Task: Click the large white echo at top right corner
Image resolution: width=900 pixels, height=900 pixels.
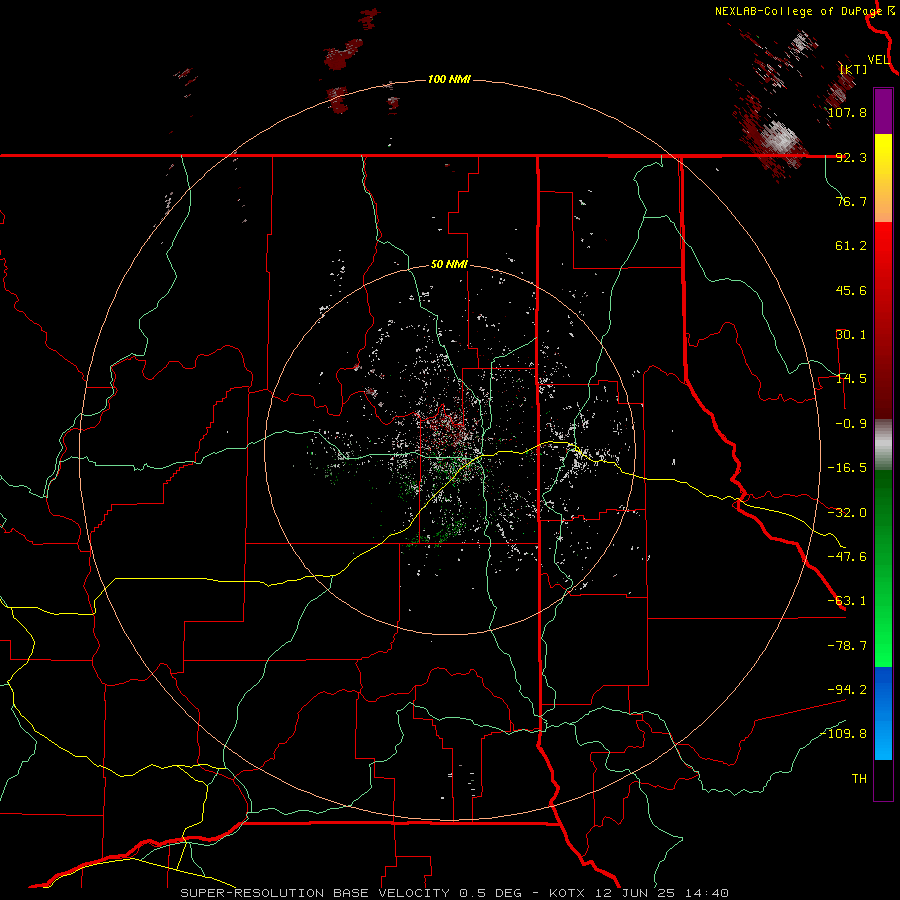Action: click(x=779, y=138)
